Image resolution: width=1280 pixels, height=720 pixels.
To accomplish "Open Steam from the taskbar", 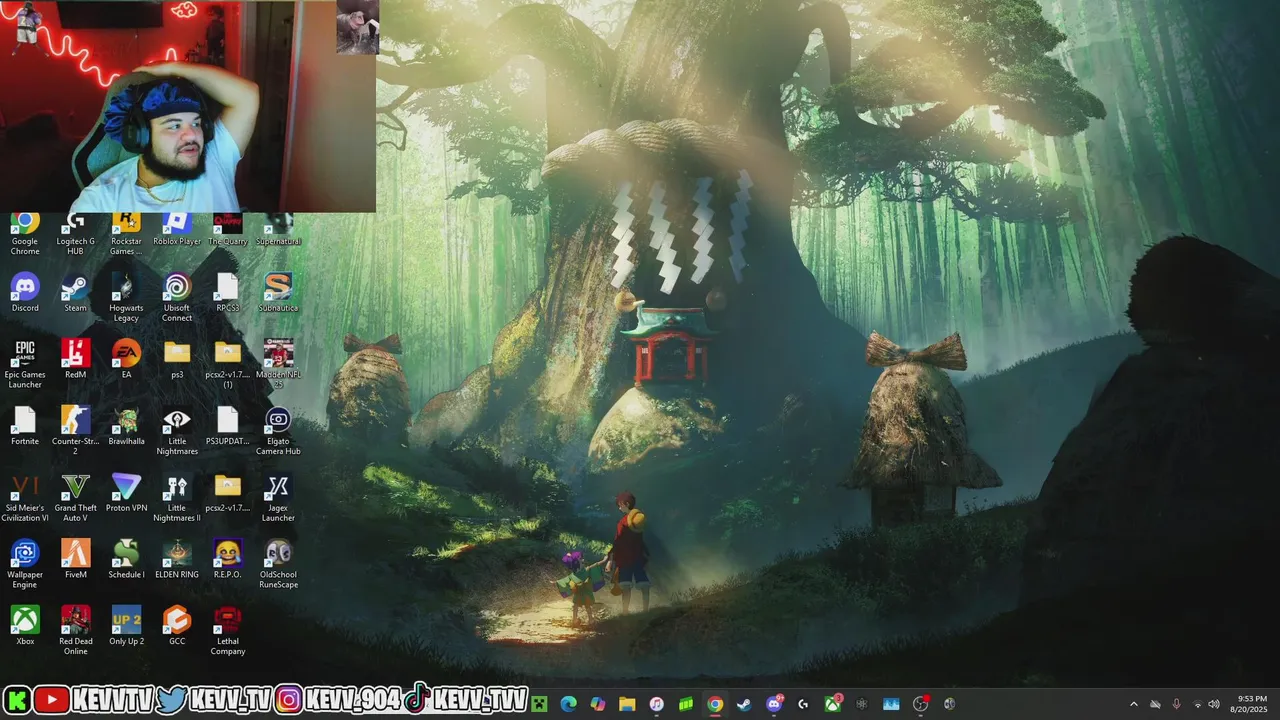I will (x=744, y=704).
